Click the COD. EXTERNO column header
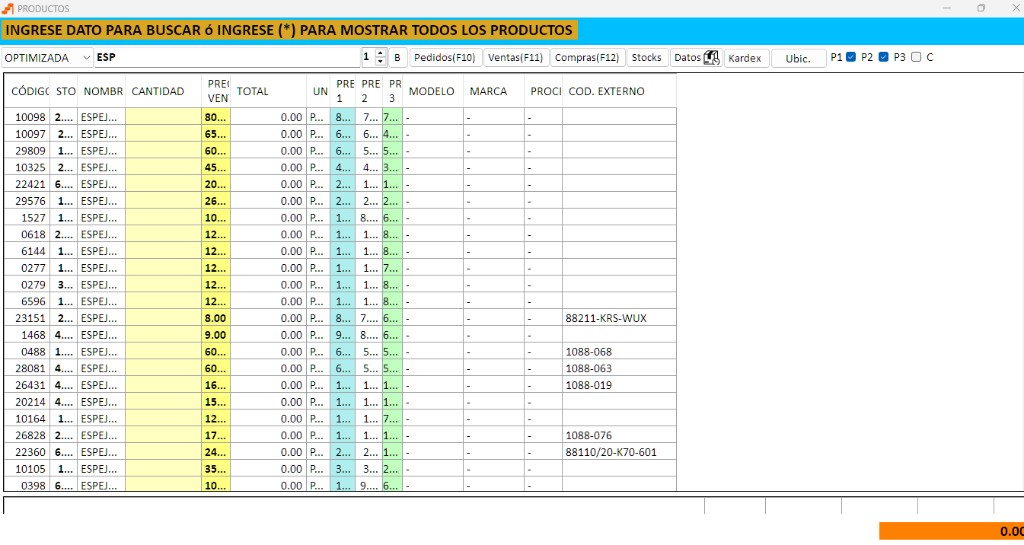1024x545 pixels. [619, 91]
